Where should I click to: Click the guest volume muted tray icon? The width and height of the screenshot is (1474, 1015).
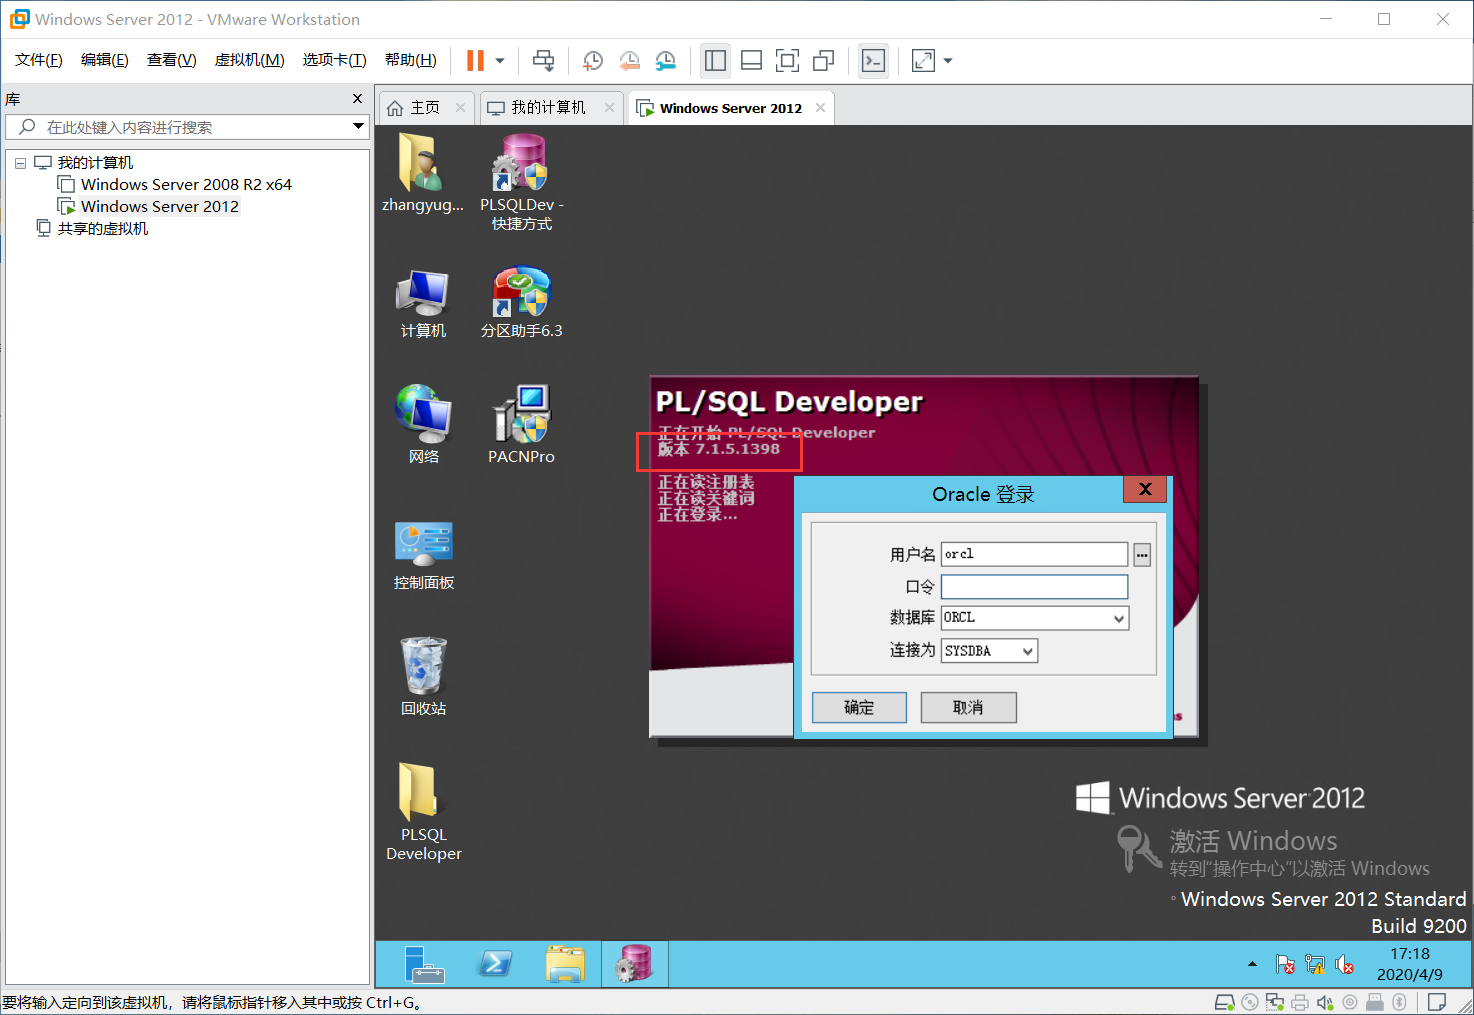[x=1345, y=964]
